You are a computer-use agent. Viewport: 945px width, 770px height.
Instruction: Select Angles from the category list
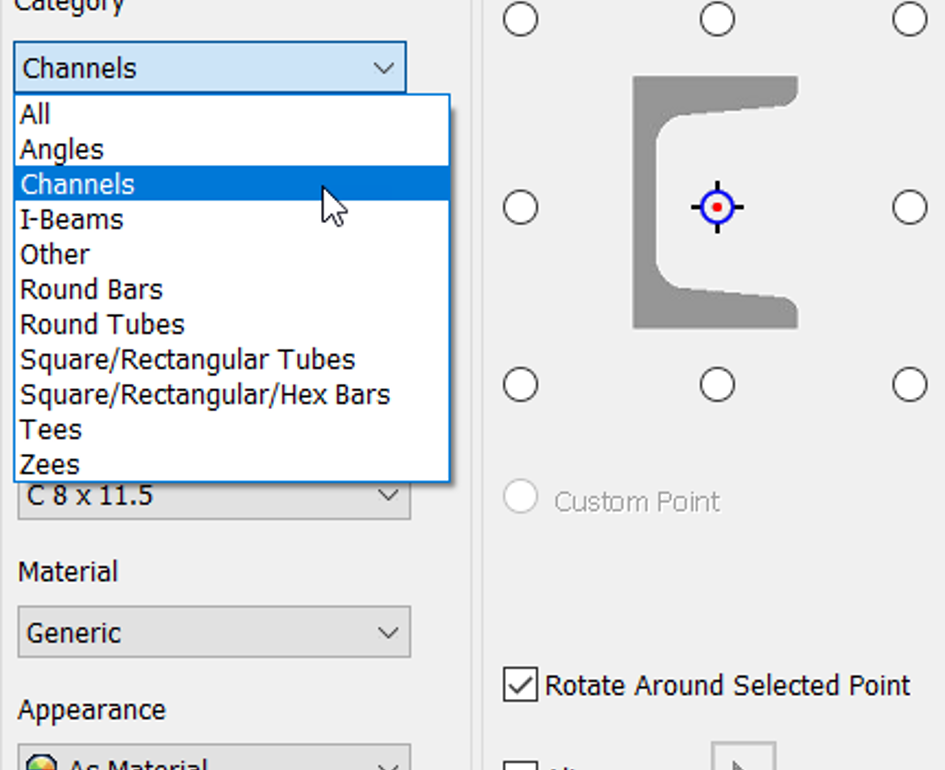(62, 150)
